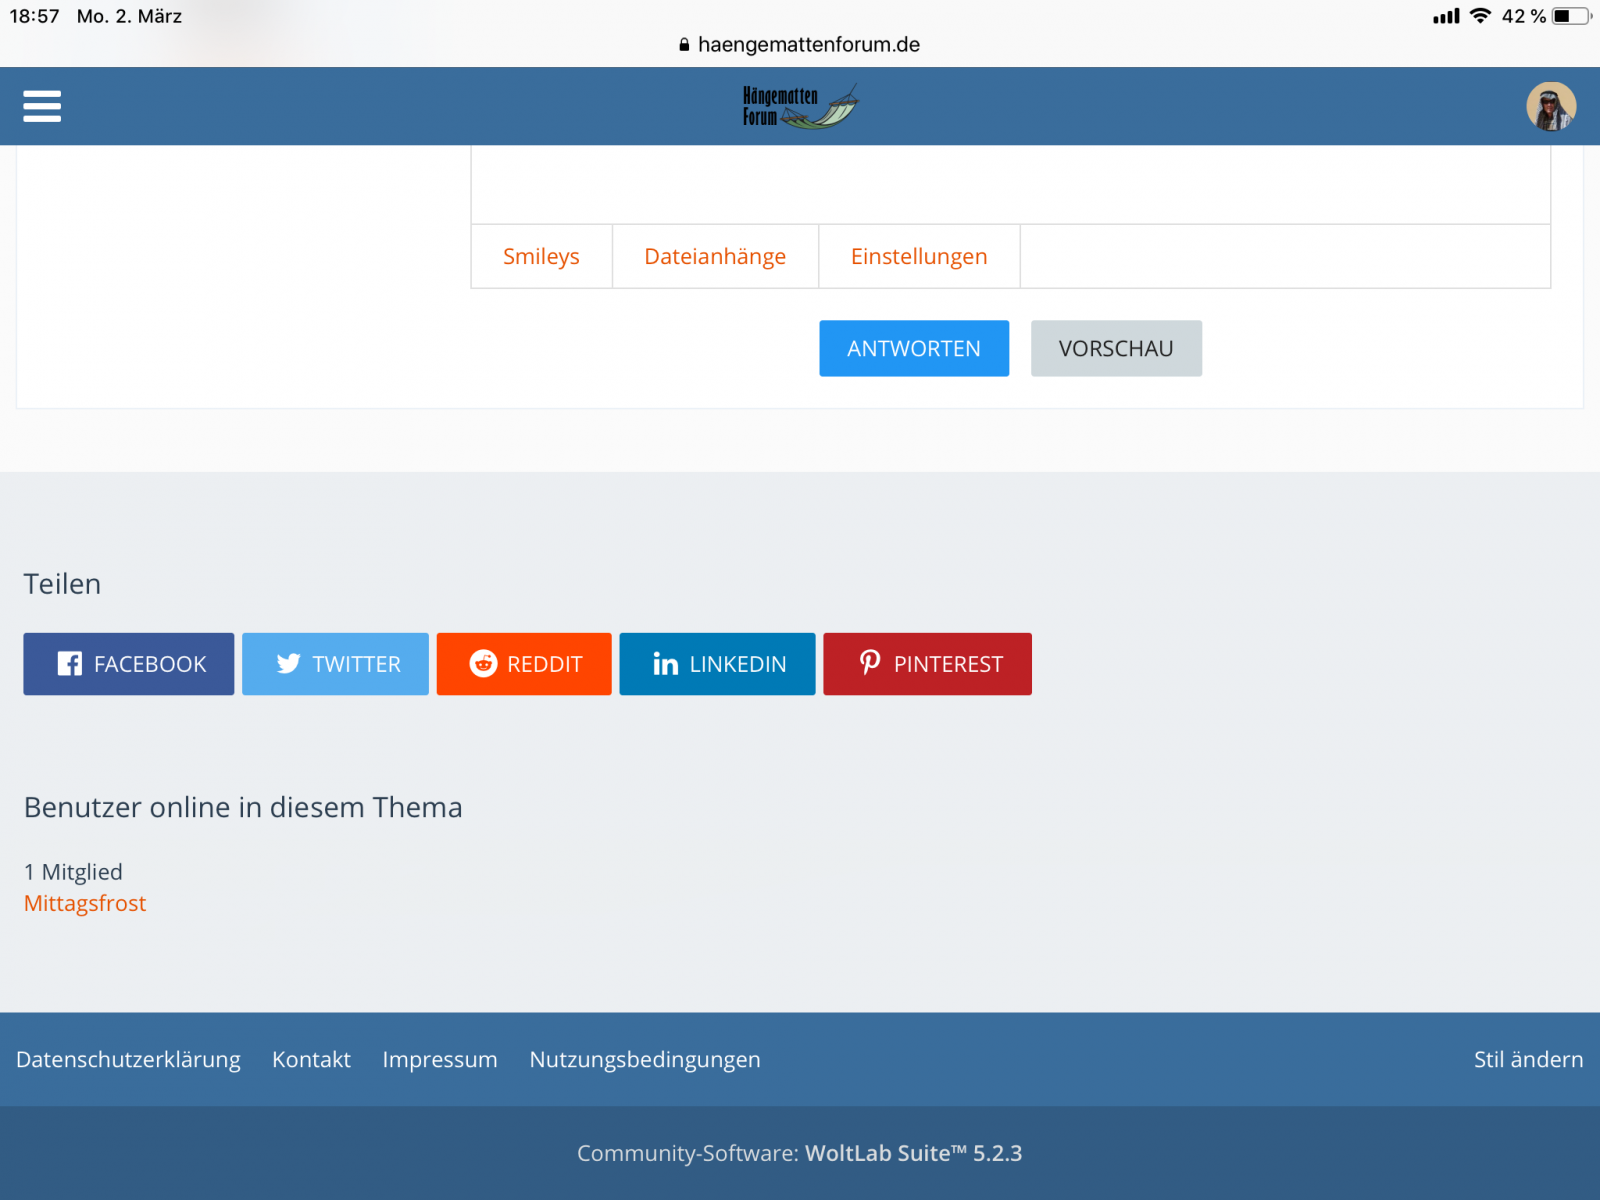Share the thread on Pinterest

pos(927,664)
